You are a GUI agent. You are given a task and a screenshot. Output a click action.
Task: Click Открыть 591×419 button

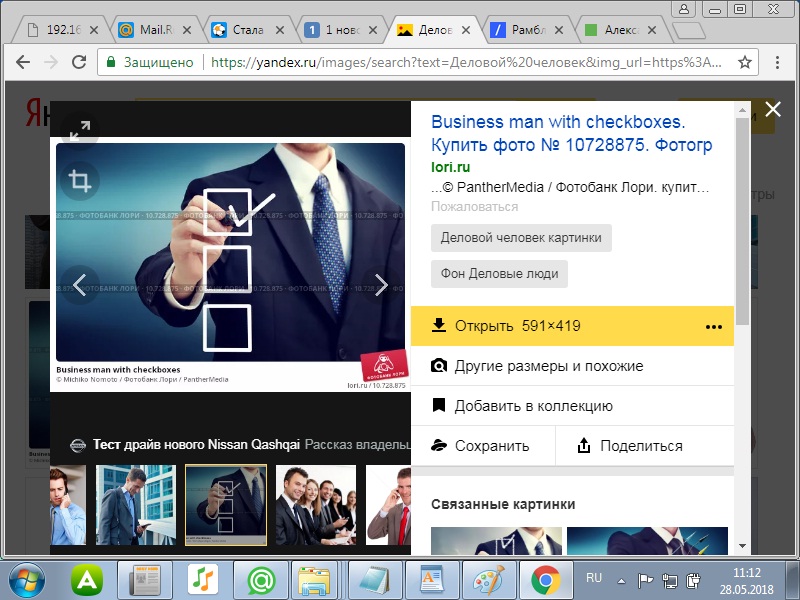[x=572, y=326]
